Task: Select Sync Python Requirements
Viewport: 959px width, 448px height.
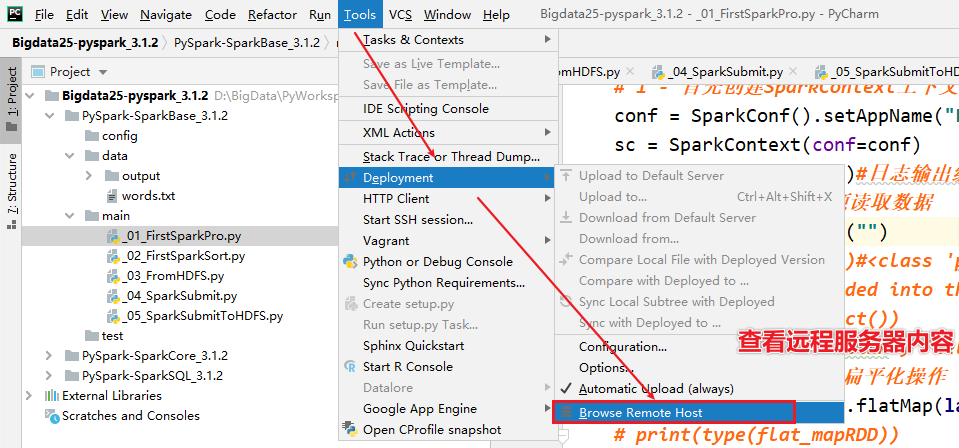Action: [x=448, y=283]
